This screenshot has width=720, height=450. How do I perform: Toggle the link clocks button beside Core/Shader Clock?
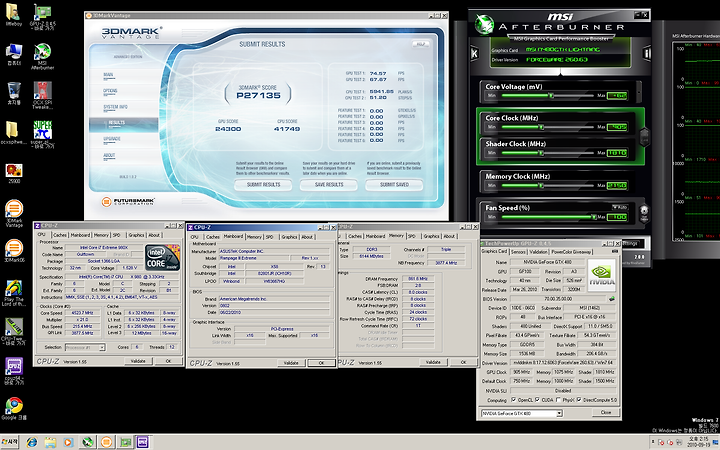644,136
